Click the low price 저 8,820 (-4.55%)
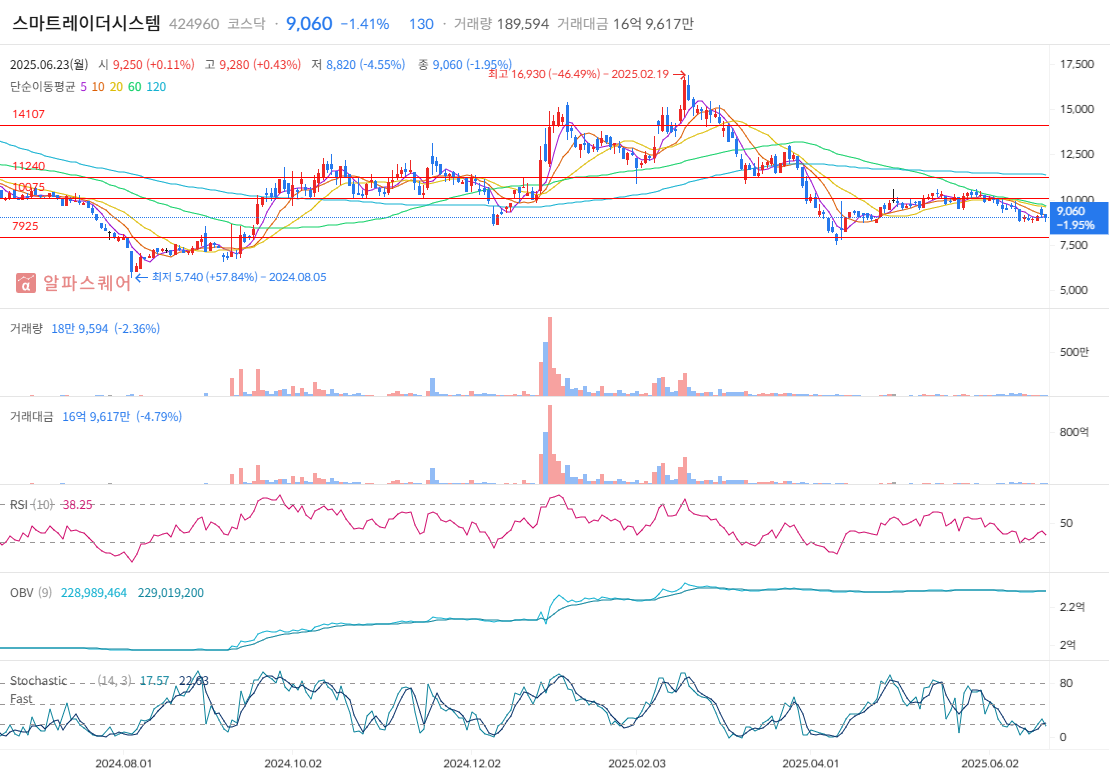Image resolution: width=1110 pixels, height=778 pixels. tap(358, 64)
